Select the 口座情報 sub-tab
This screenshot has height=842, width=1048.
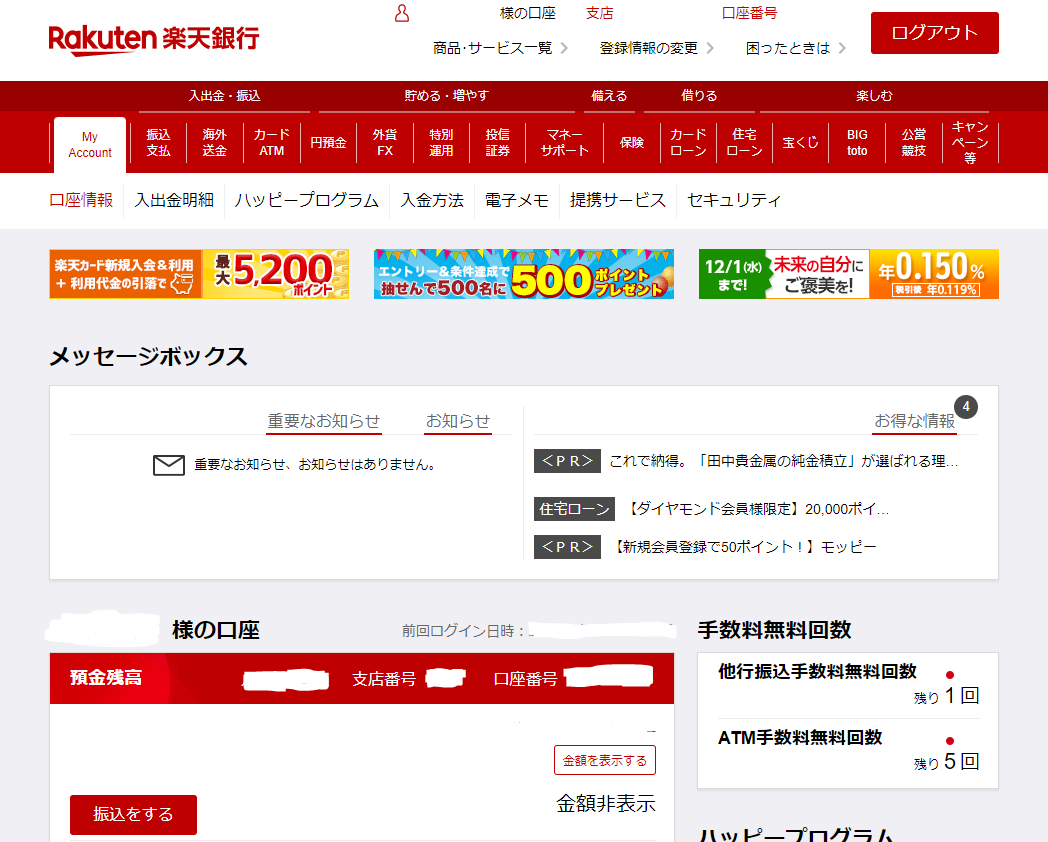(82, 200)
